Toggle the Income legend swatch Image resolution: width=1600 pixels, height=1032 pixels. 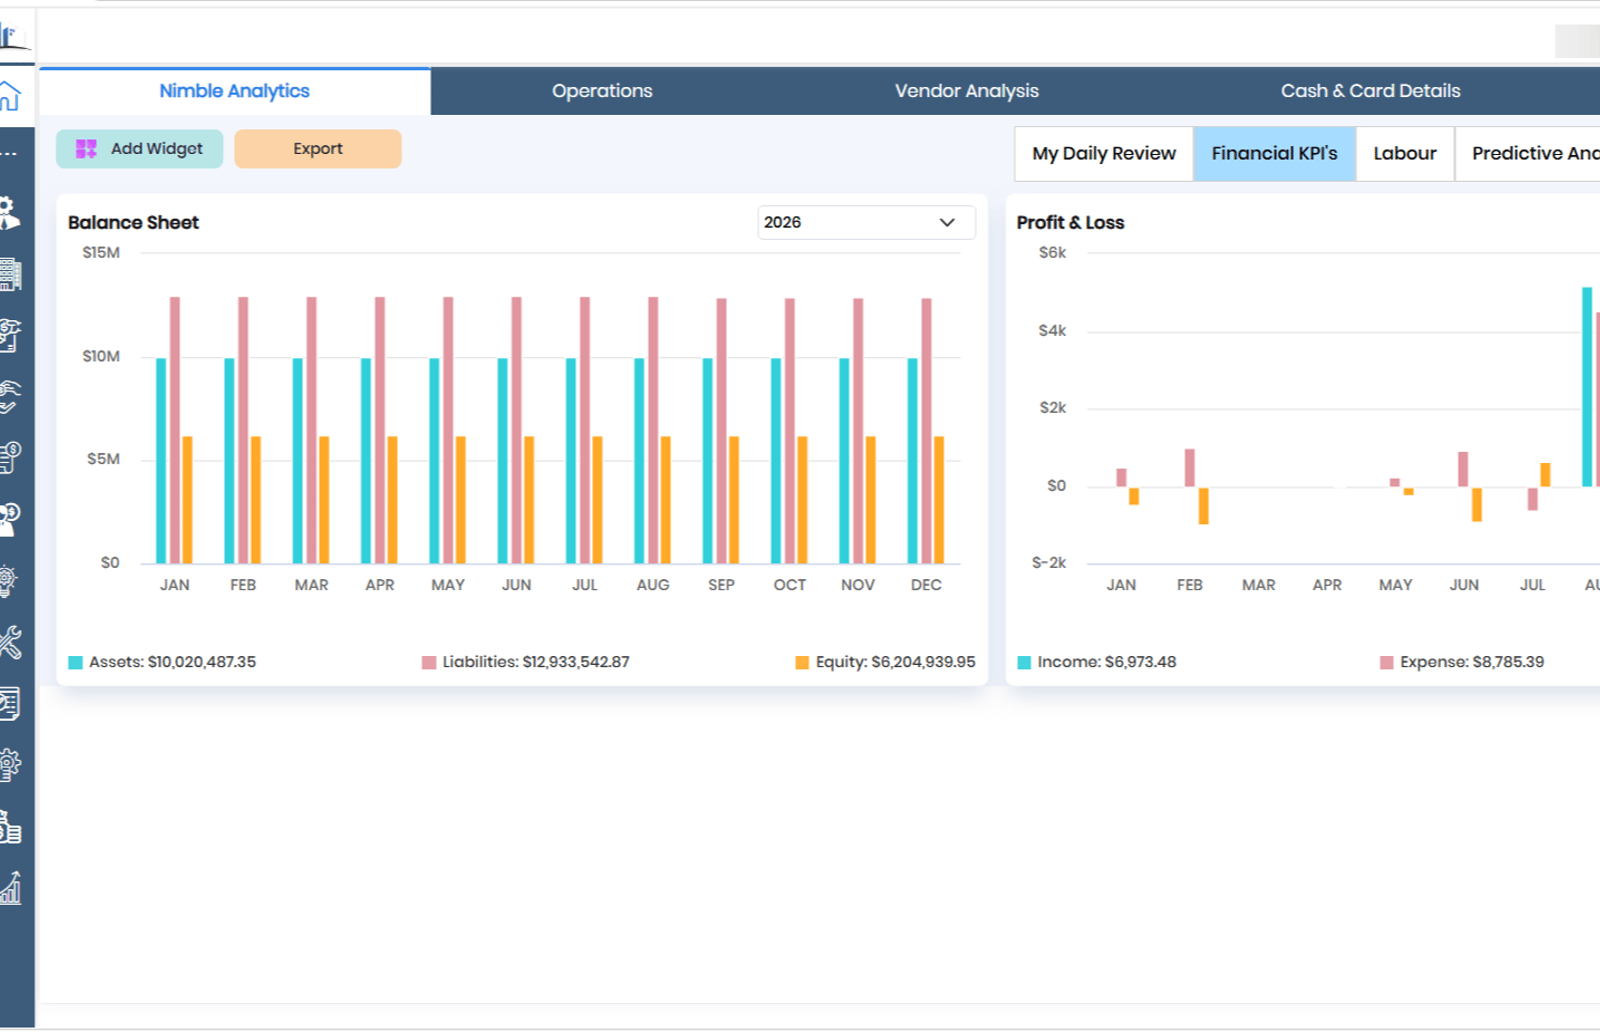(x=1024, y=663)
